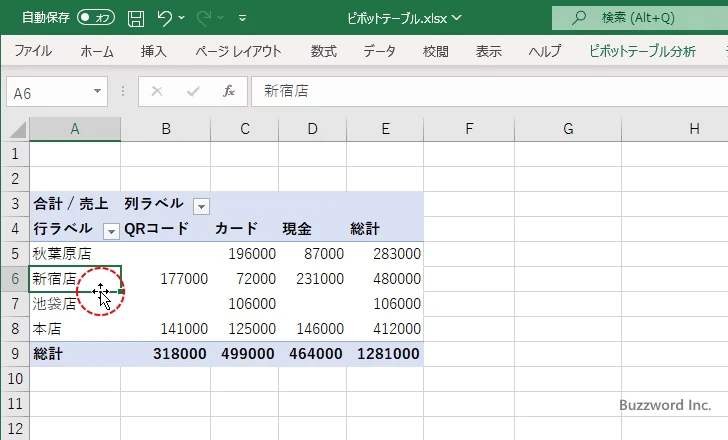Open the ファイル menu
Screen dimensions: 728x440
tap(33, 52)
